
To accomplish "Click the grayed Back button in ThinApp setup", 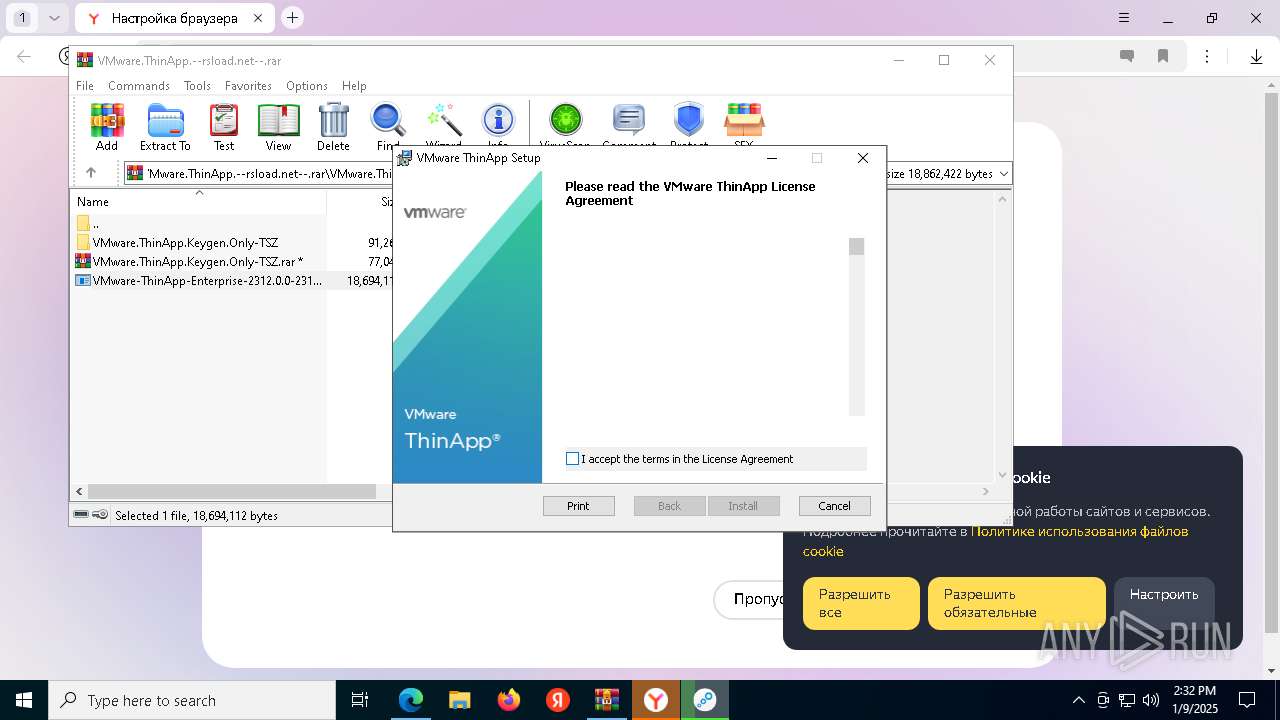I will [669, 506].
